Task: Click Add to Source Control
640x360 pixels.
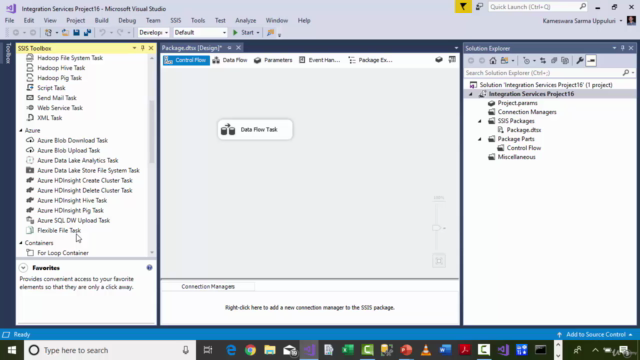Action: click(595, 335)
